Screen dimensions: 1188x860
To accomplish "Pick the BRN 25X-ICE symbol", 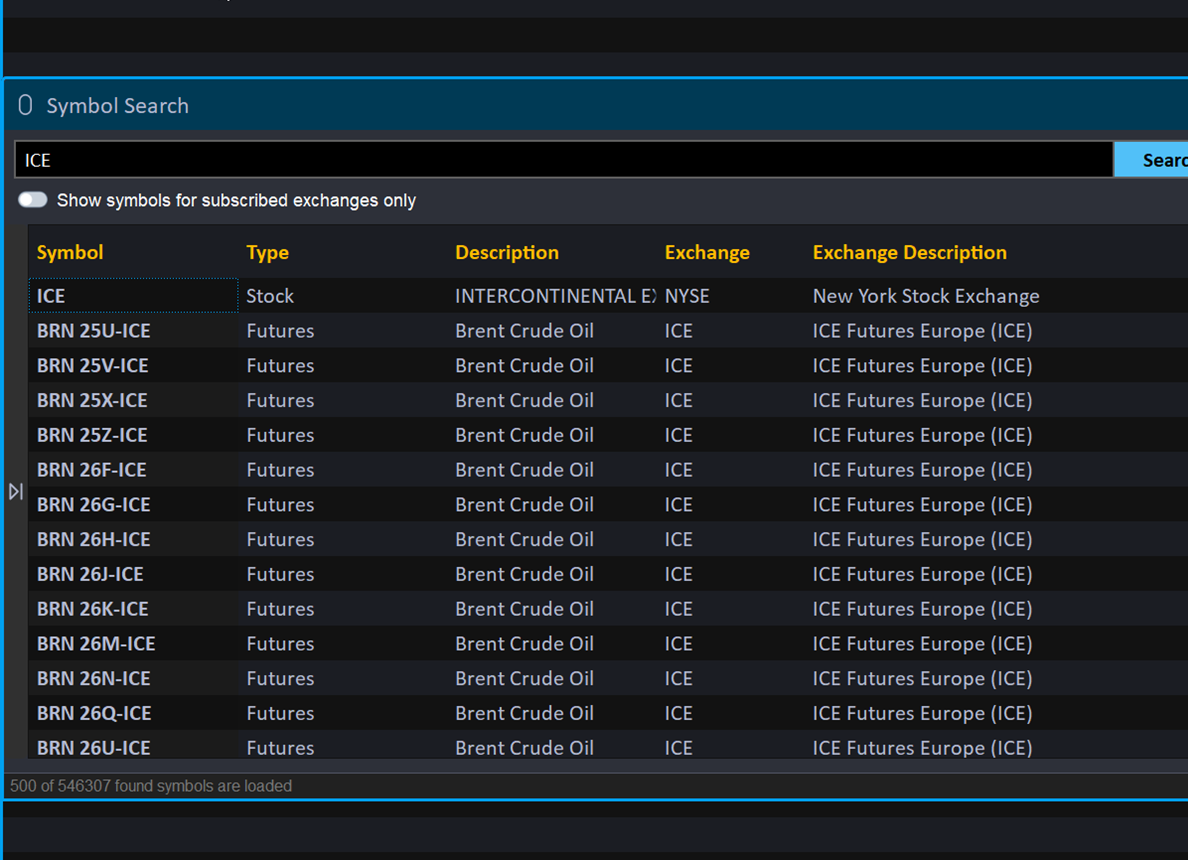I will (x=92, y=400).
